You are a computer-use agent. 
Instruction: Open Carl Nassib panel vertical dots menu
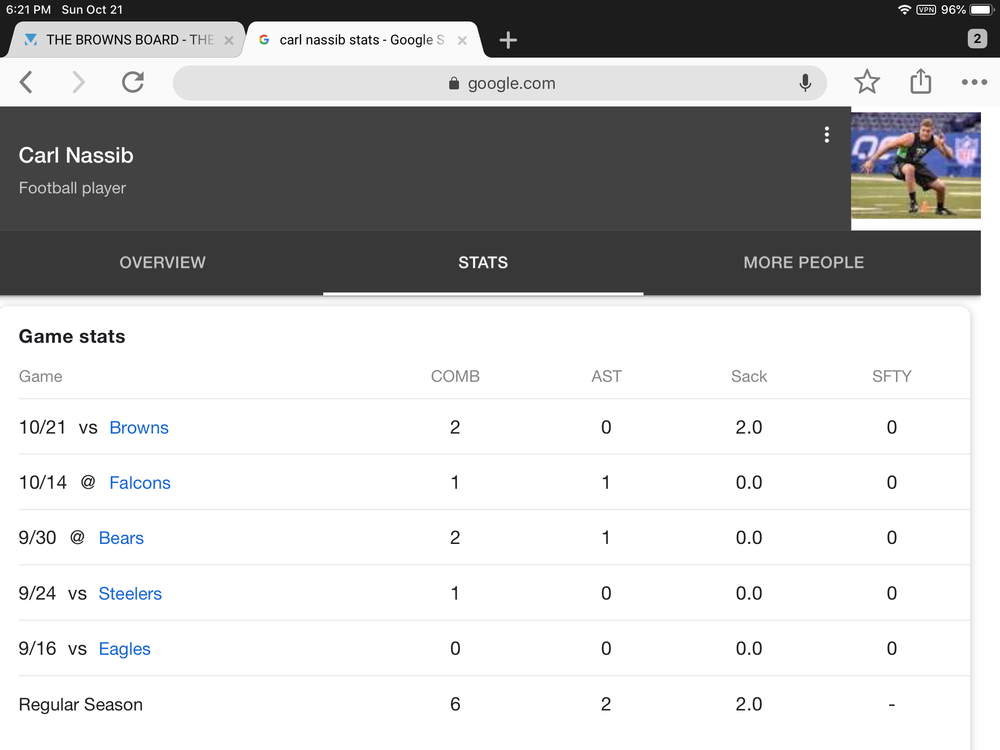(827, 135)
